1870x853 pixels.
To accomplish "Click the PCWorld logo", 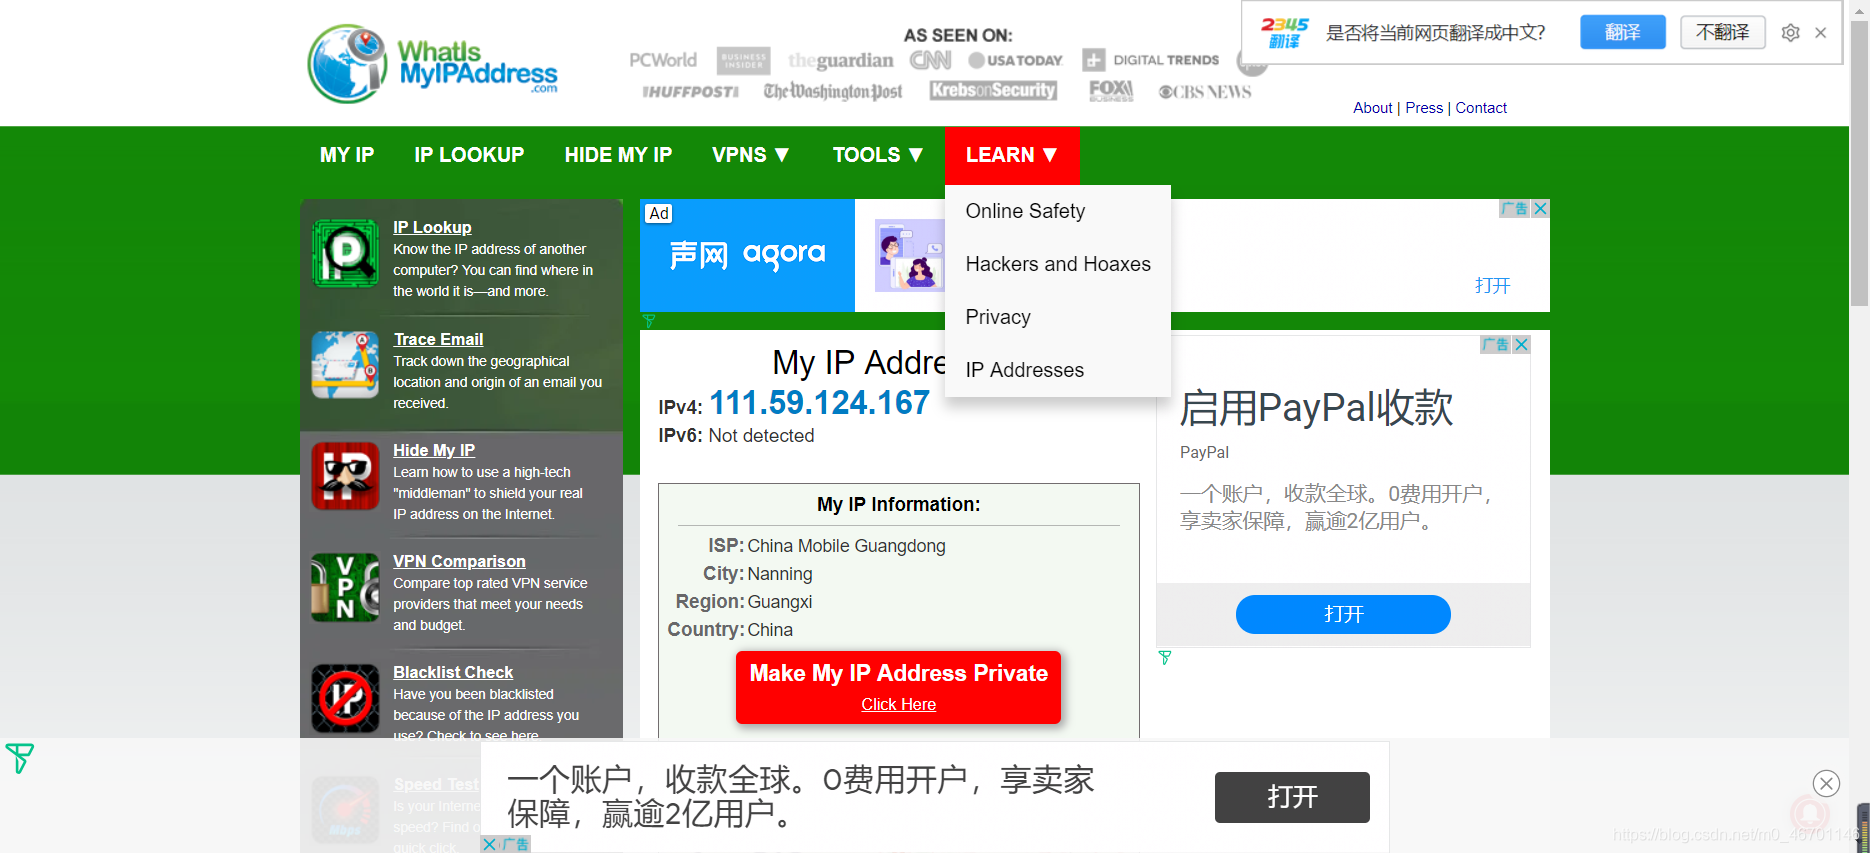I will (x=662, y=60).
